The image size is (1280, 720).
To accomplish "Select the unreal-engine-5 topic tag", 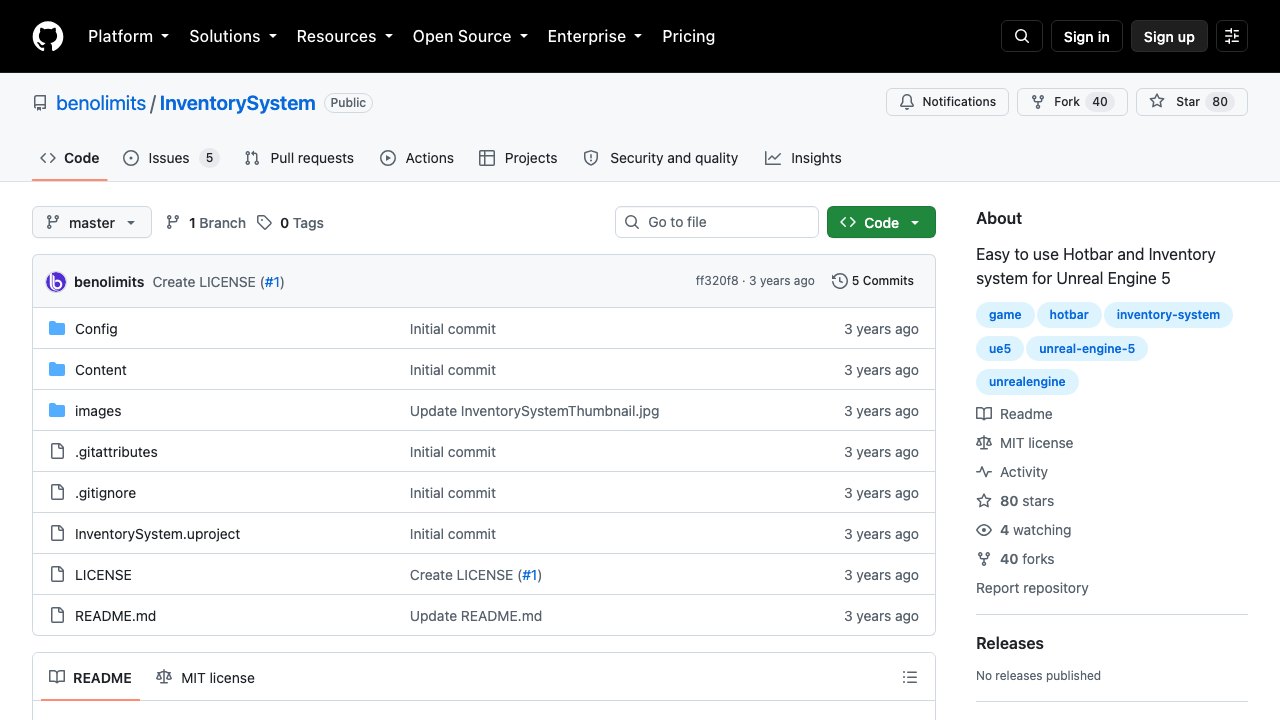I will coord(1087,349).
